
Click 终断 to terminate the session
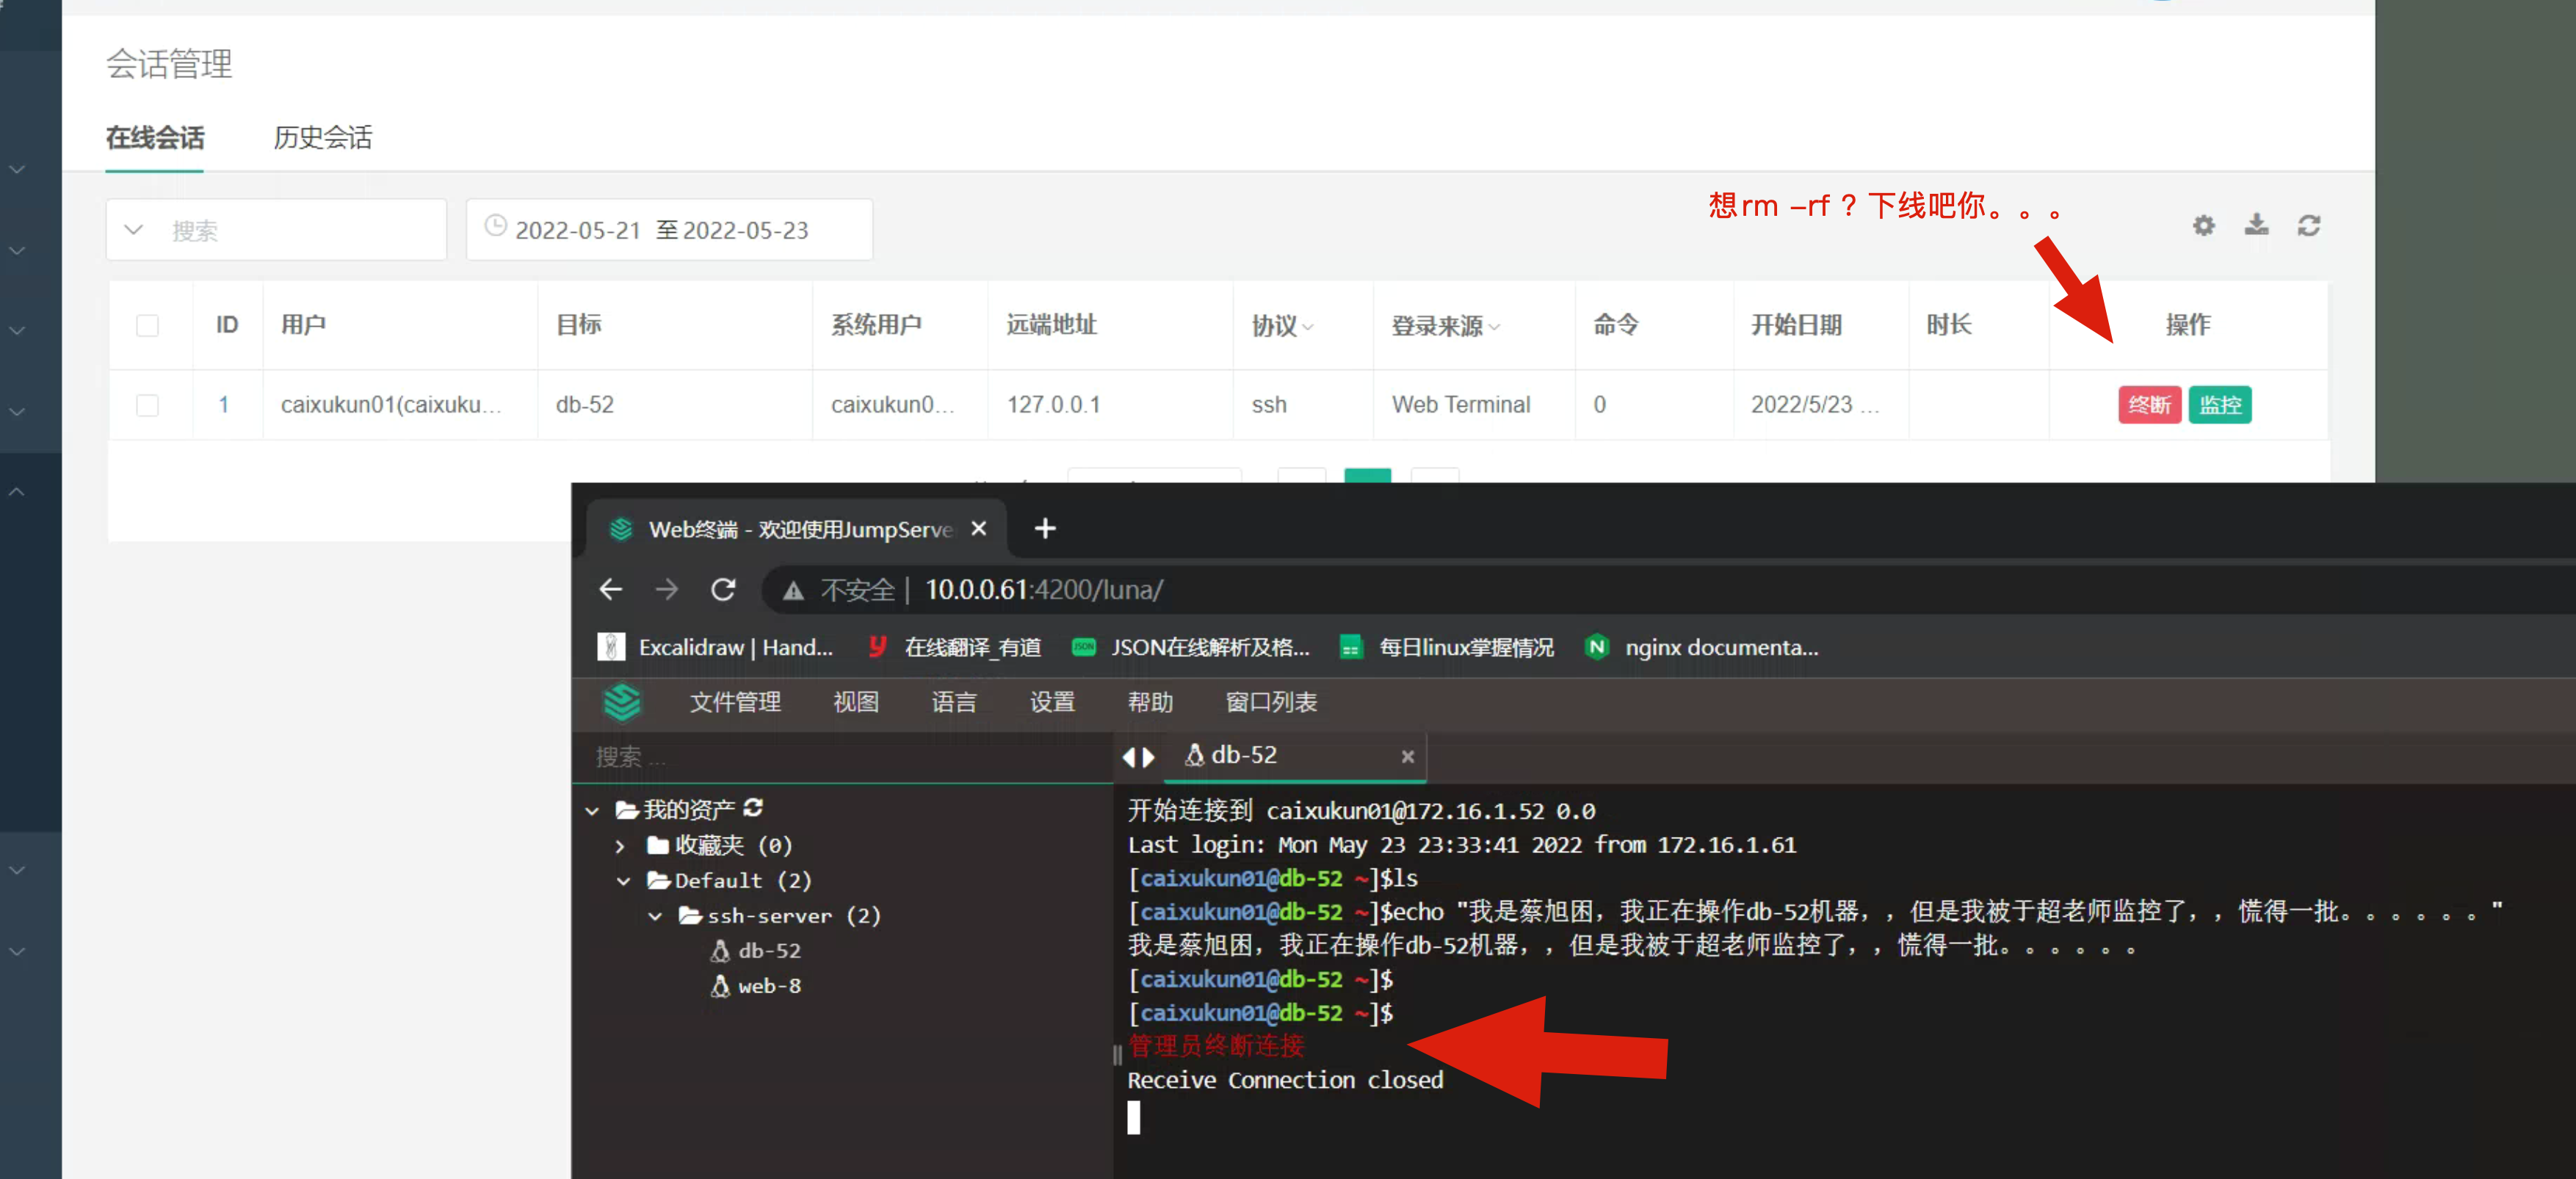point(2150,405)
